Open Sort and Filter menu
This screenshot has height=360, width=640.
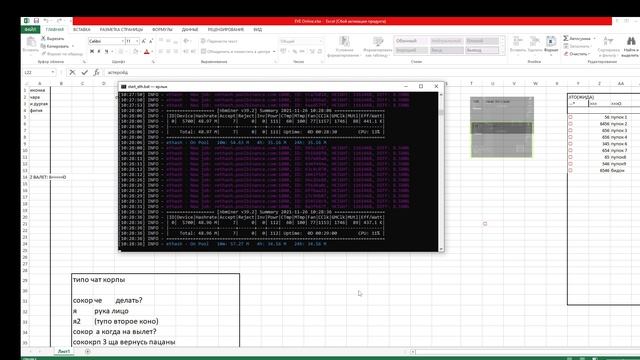[608, 46]
